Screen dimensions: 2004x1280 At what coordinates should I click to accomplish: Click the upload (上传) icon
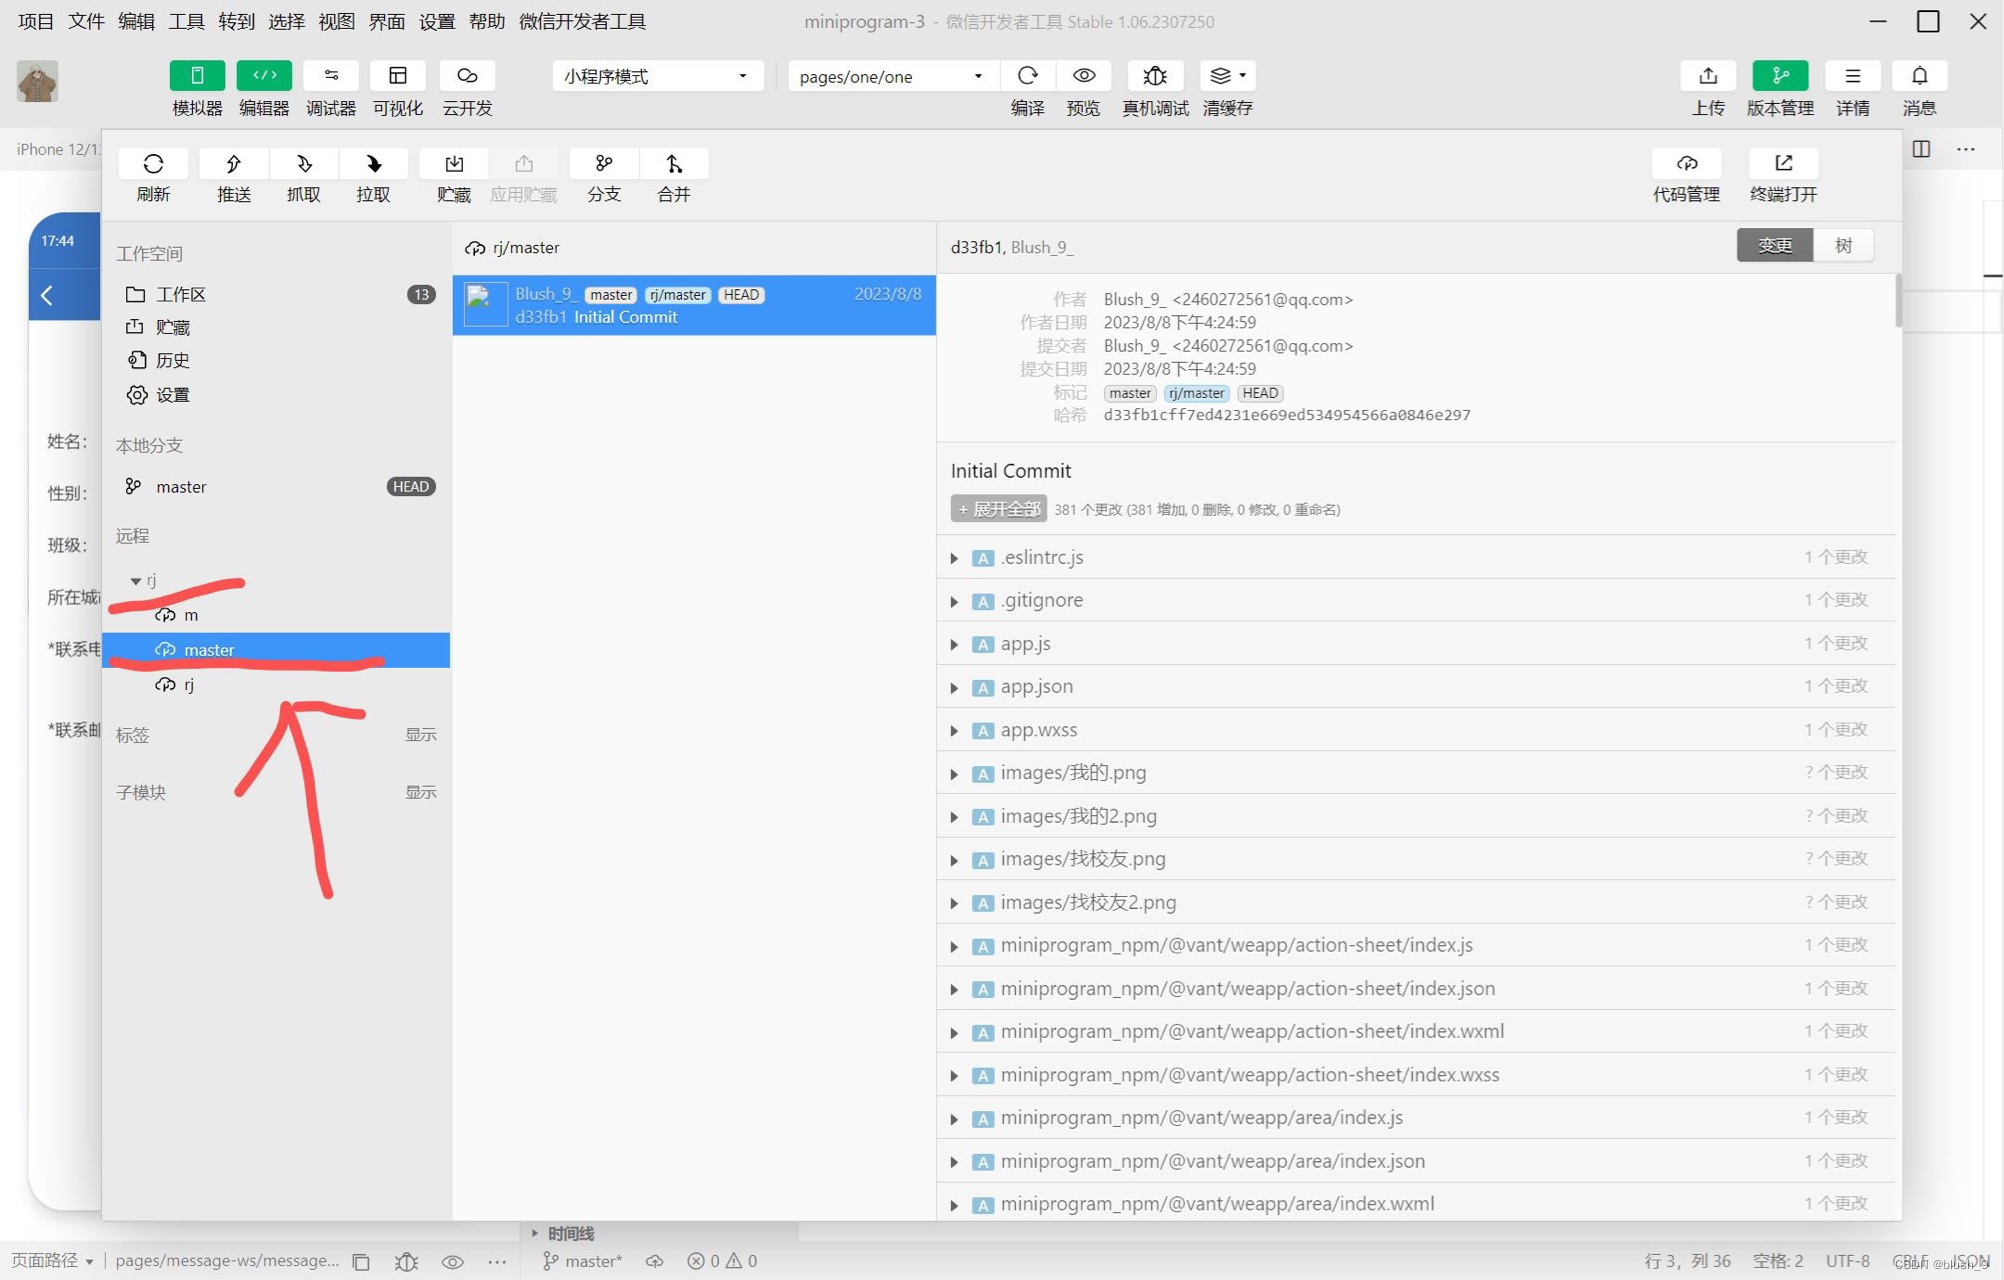(1708, 76)
